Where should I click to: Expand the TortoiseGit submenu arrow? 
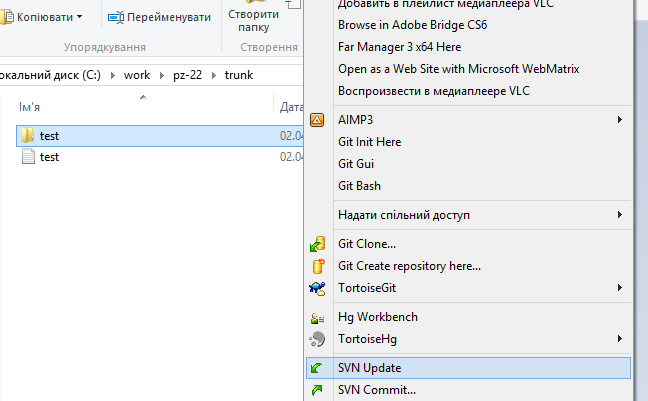619,288
